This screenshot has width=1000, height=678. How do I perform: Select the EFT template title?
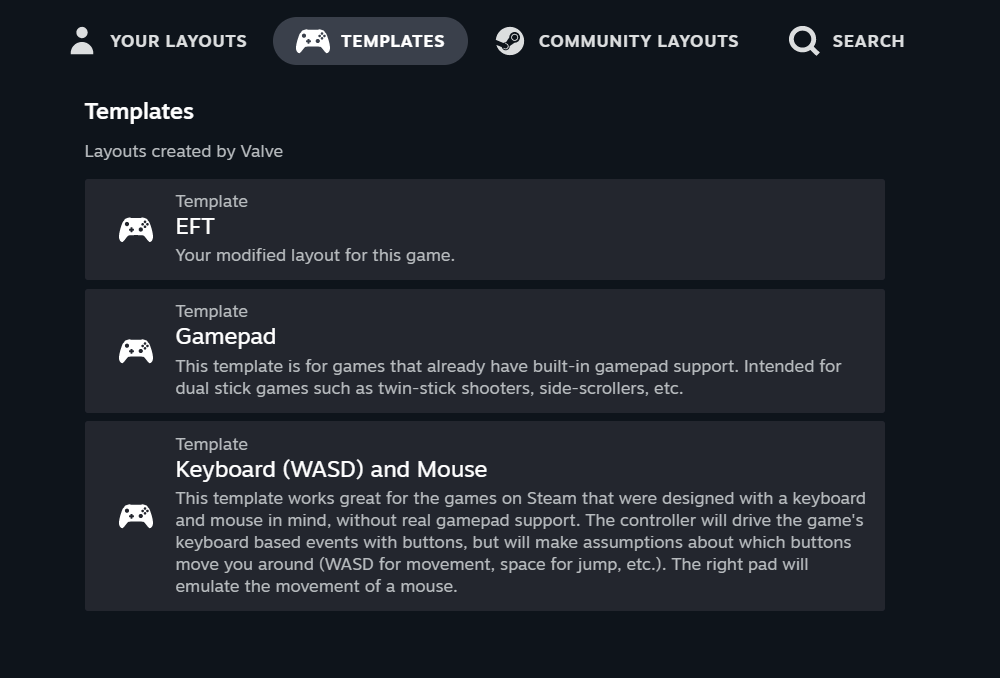pyautogui.click(x=195, y=226)
